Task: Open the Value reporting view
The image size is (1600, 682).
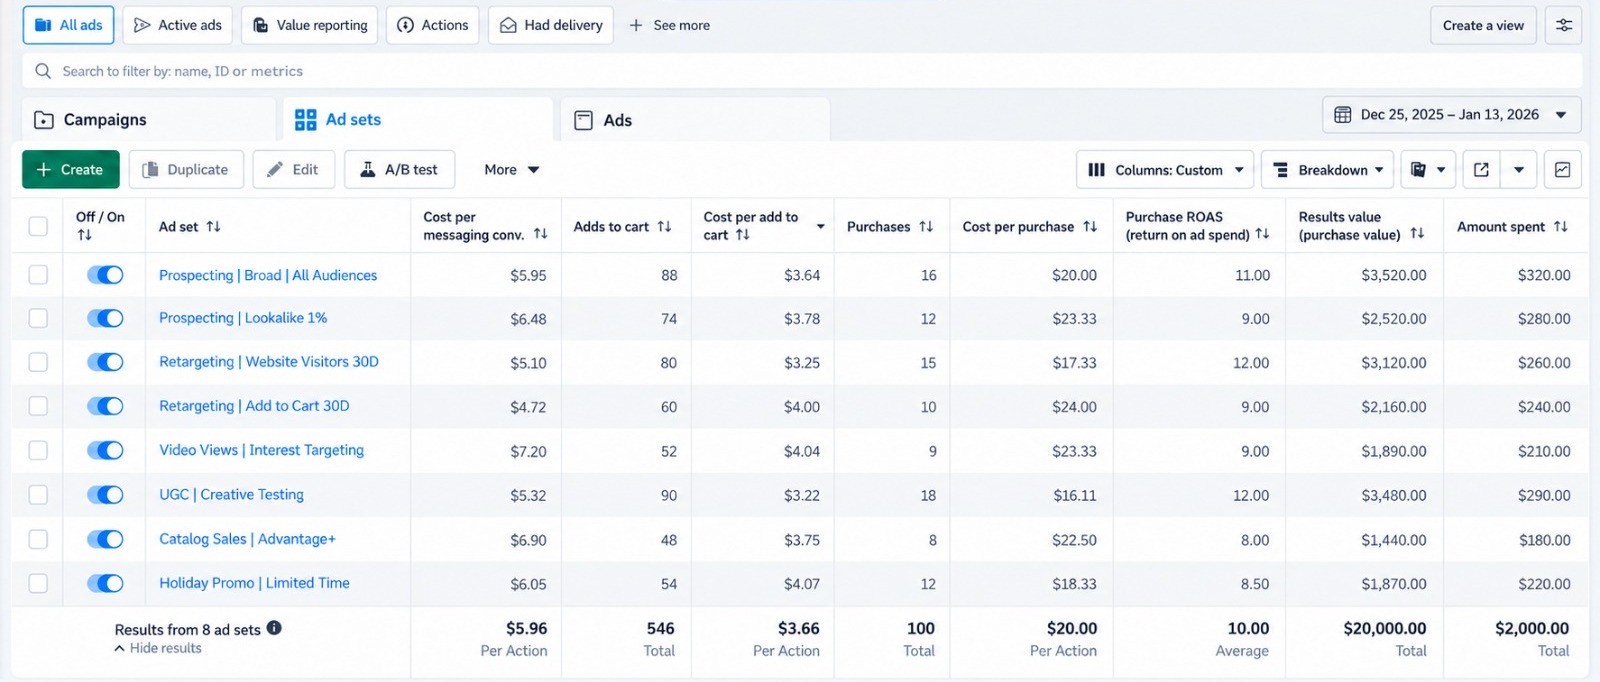Action: 309,25
